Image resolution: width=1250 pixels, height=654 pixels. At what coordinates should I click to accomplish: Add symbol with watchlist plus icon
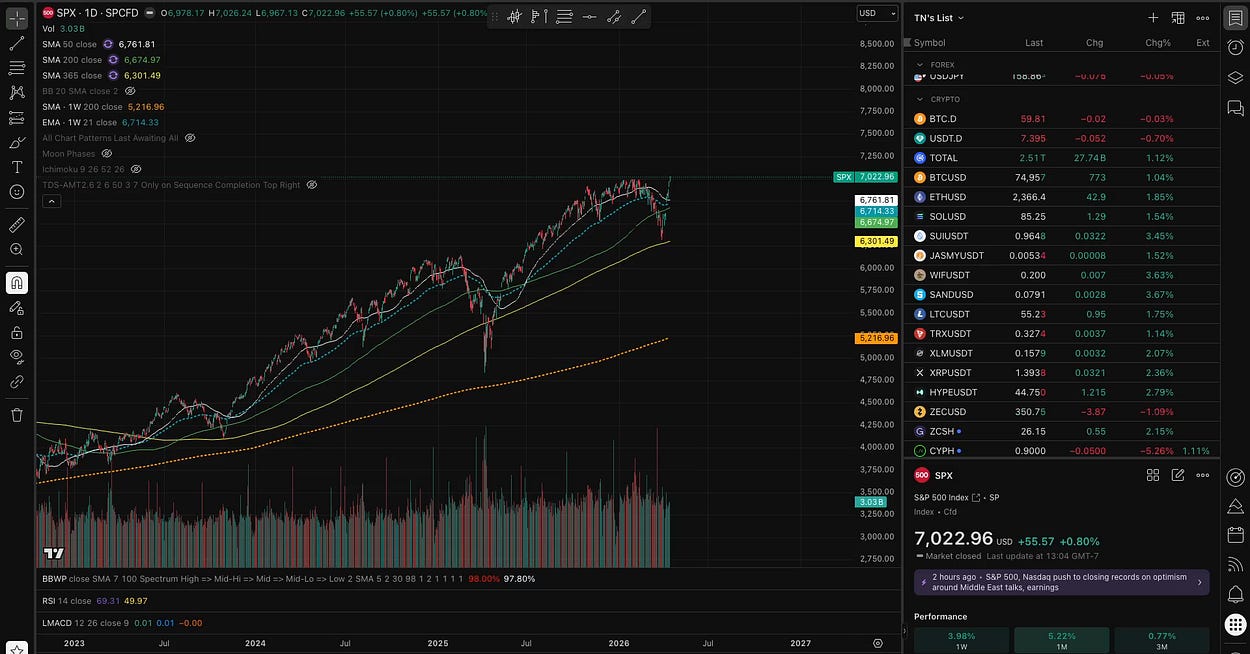point(1153,18)
